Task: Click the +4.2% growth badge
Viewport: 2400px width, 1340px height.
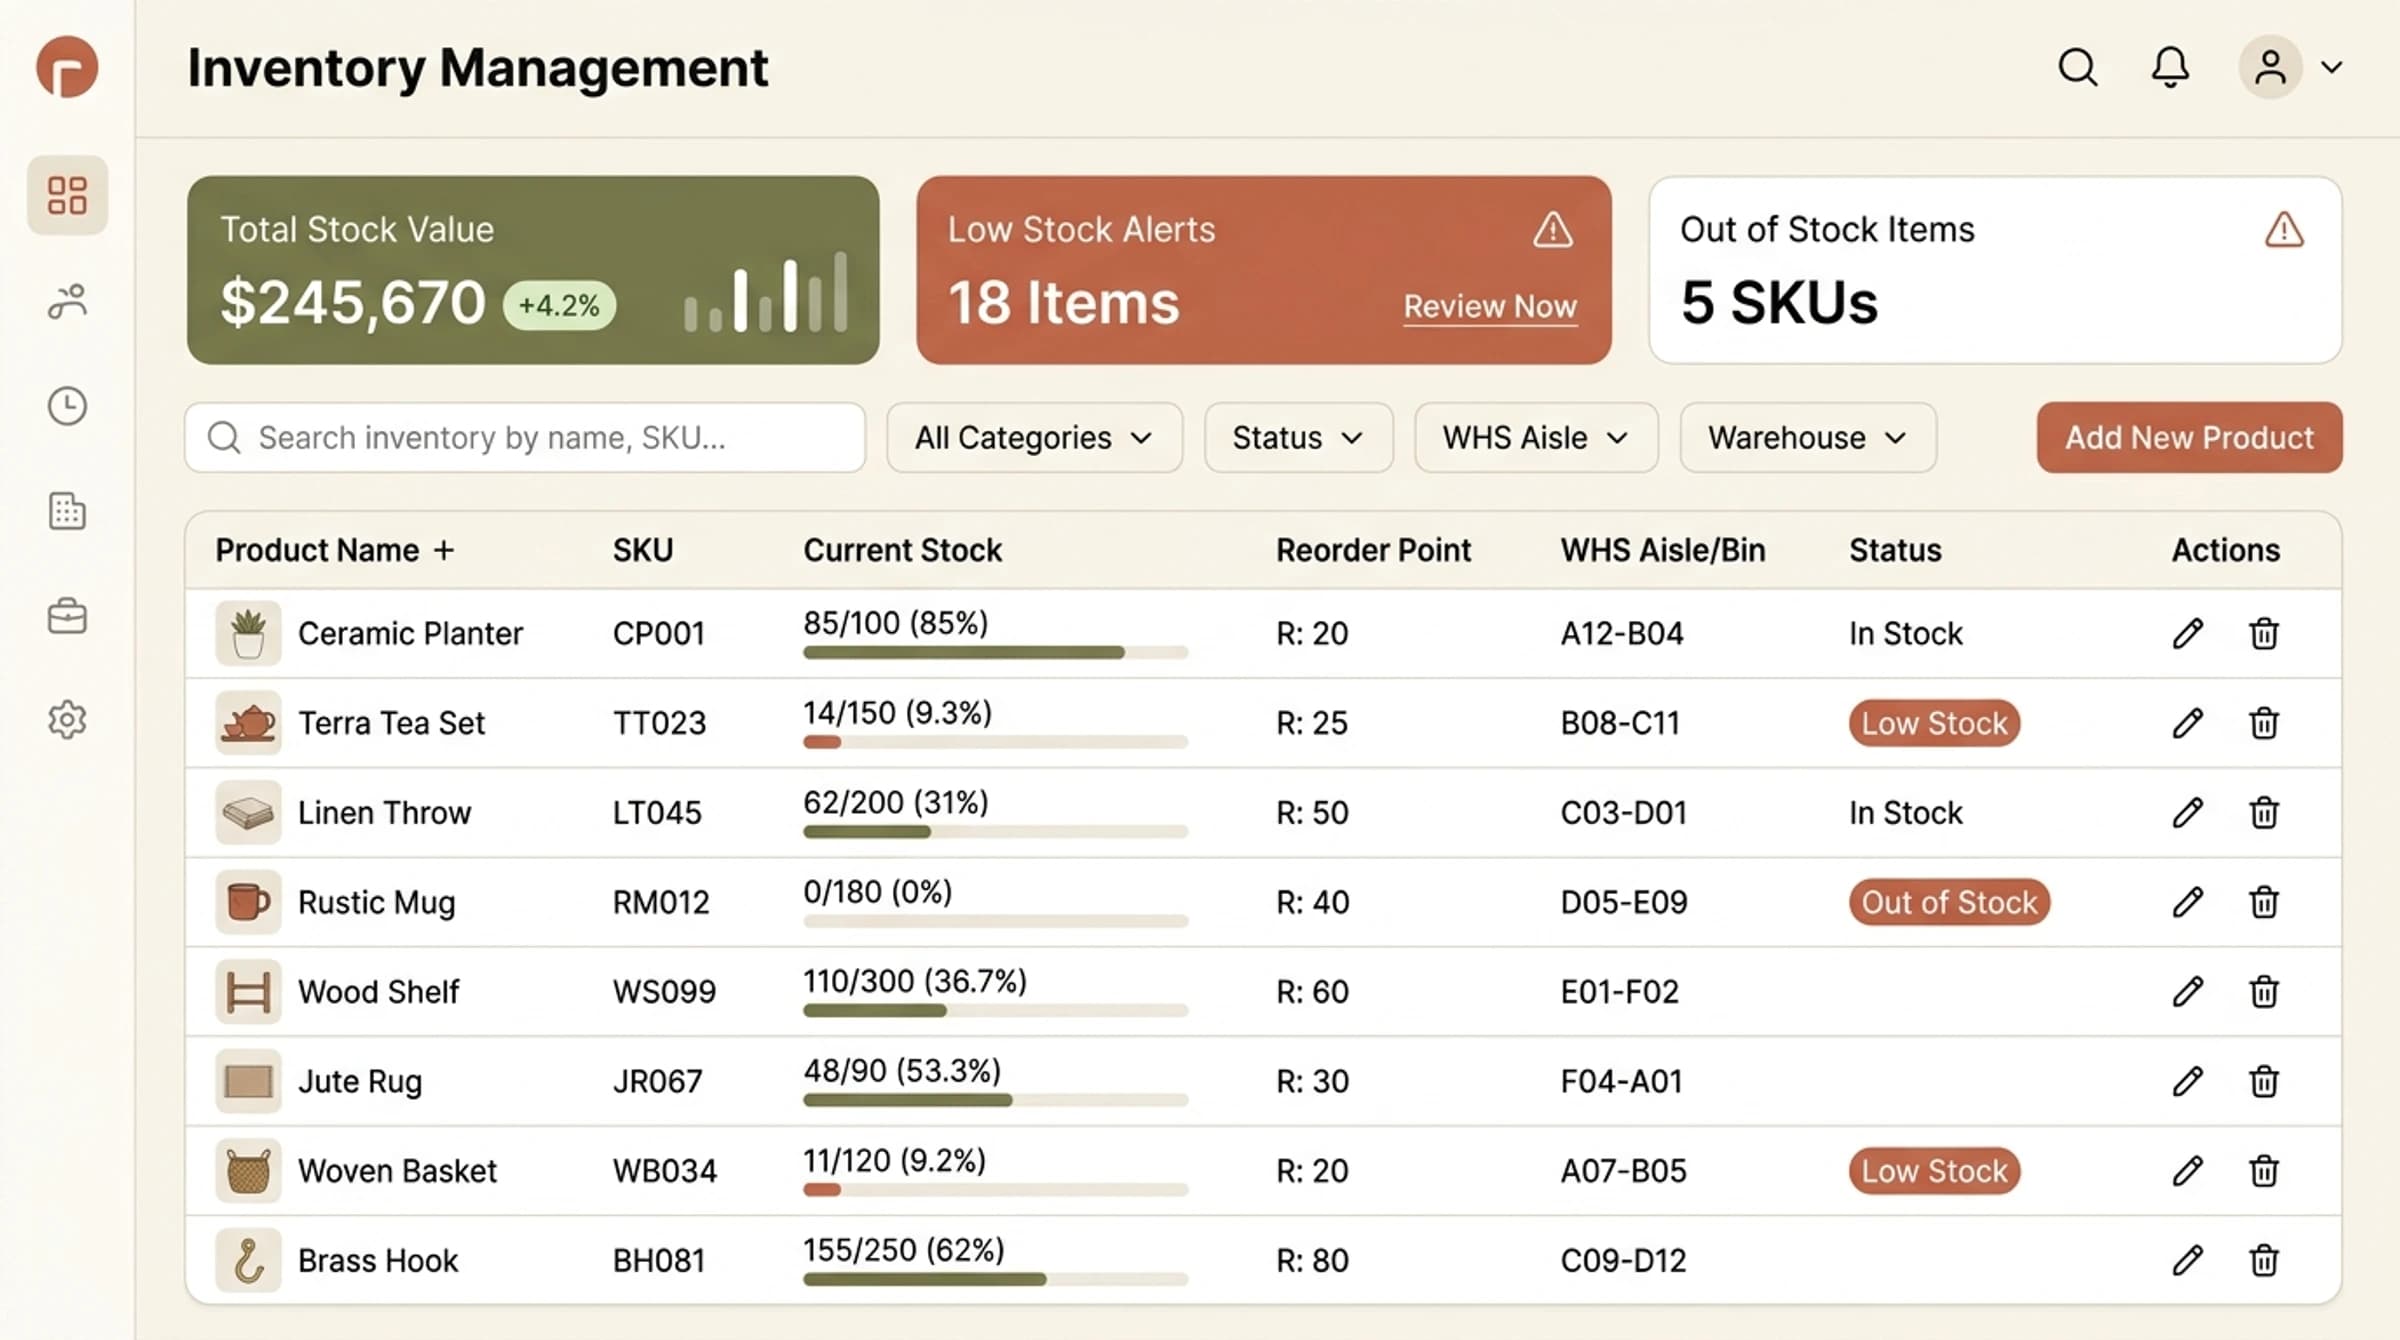Action: point(559,305)
